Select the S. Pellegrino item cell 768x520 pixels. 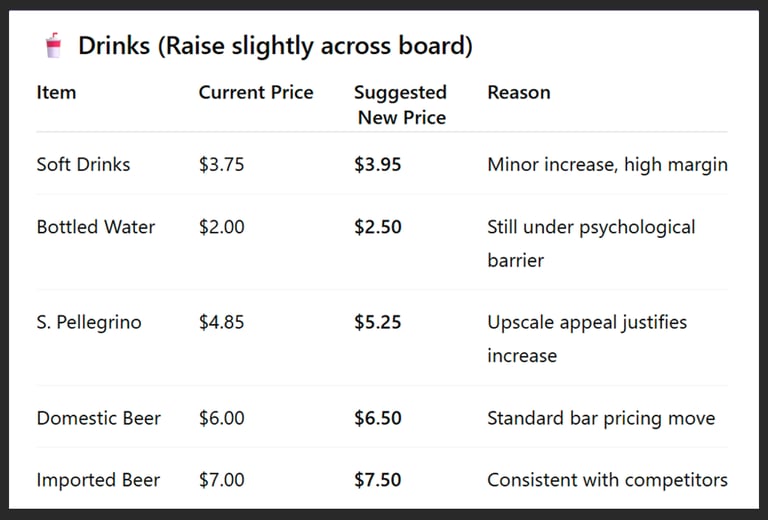click(x=89, y=323)
